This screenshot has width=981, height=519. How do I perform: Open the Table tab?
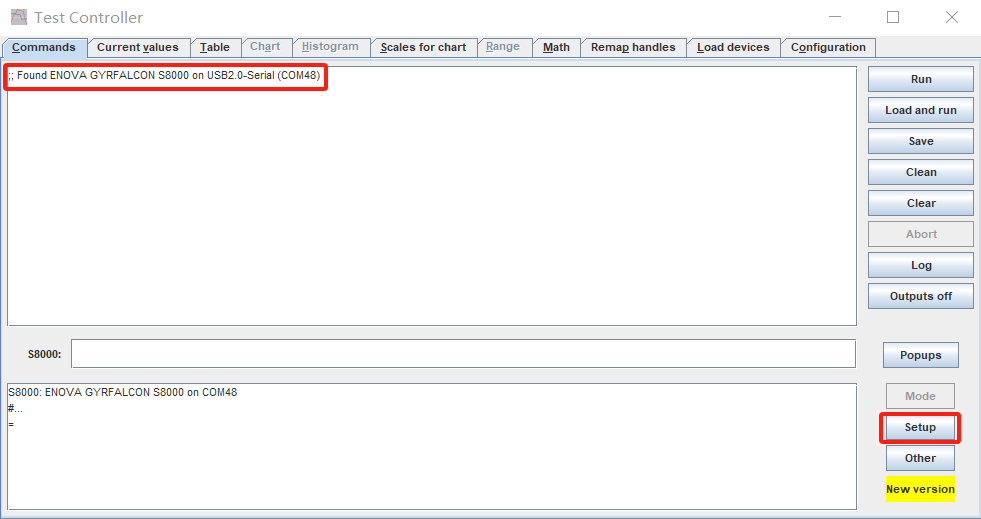pos(214,47)
